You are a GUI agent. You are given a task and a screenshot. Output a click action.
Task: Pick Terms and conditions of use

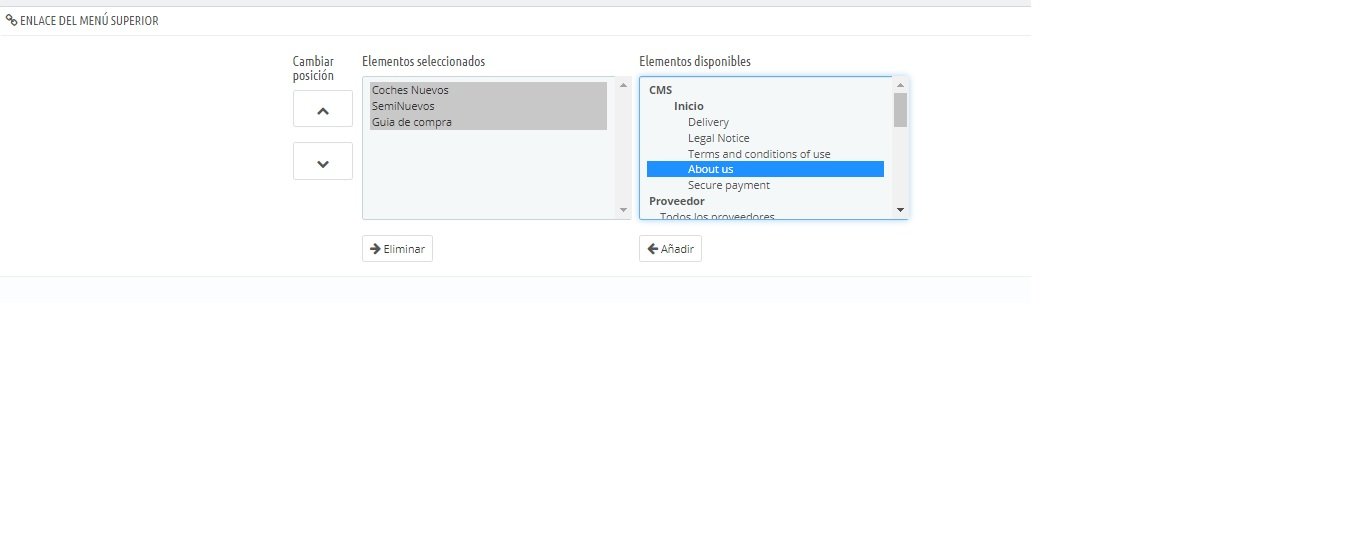765,154
